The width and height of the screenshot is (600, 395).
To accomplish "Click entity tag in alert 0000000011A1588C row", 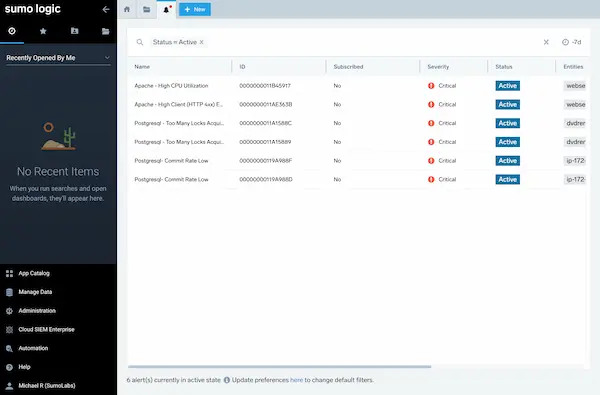I will [x=575, y=123].
